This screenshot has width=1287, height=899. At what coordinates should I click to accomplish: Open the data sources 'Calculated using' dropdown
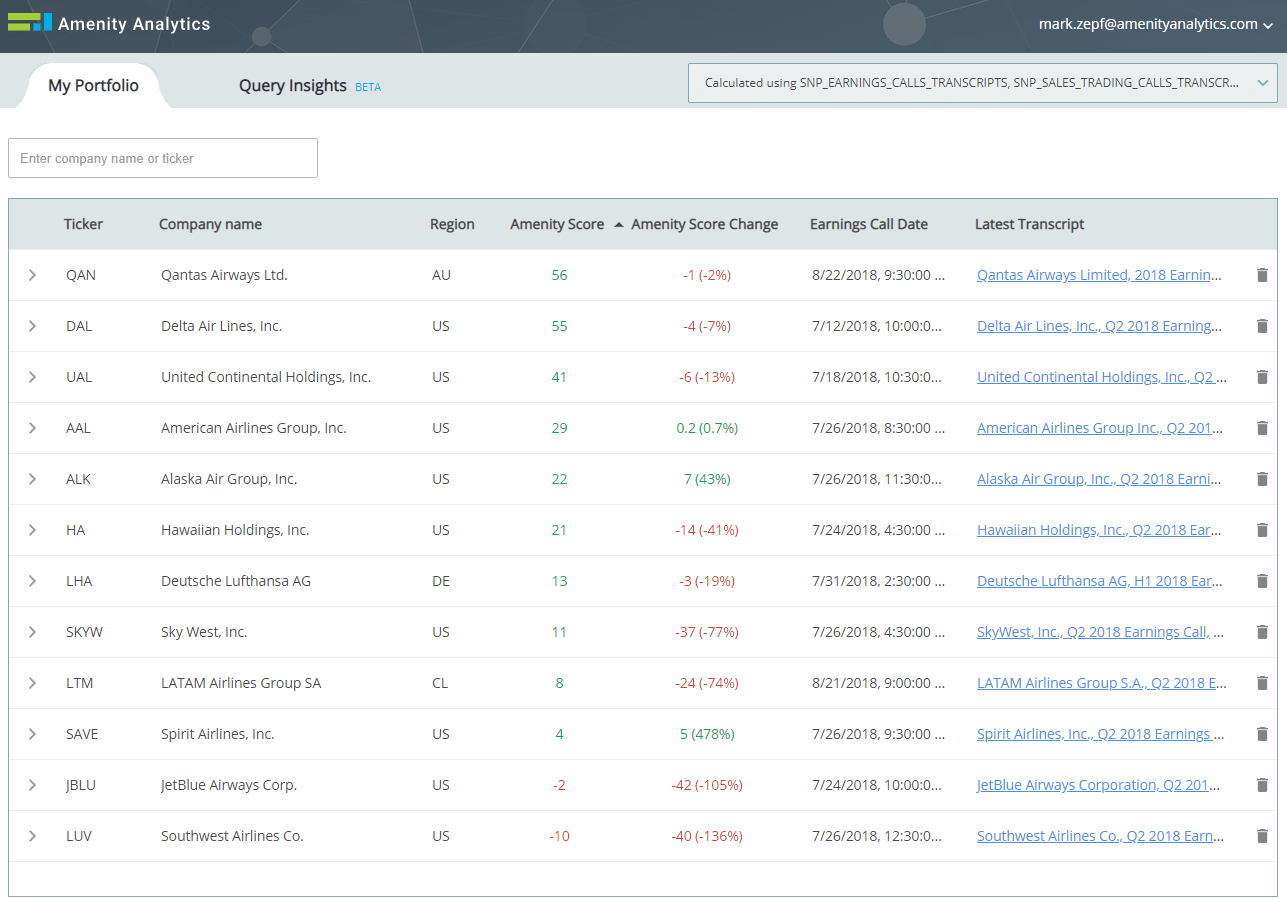982,83
